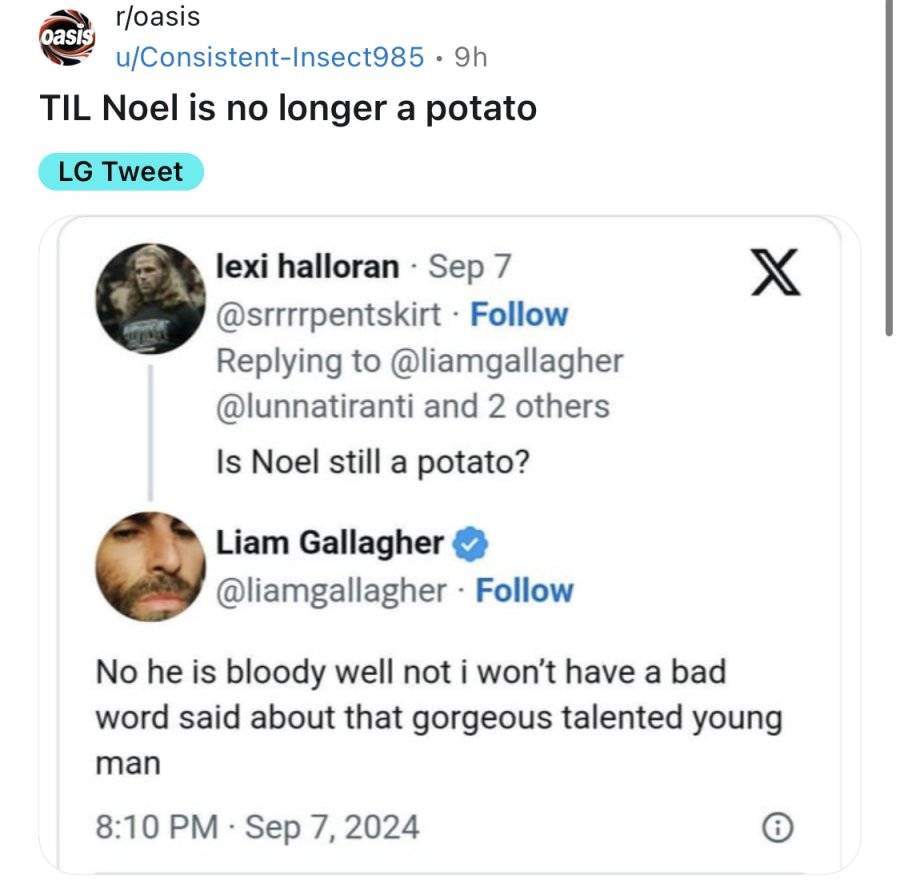Click the @lunnatiranti mention

tap(315, 406)
